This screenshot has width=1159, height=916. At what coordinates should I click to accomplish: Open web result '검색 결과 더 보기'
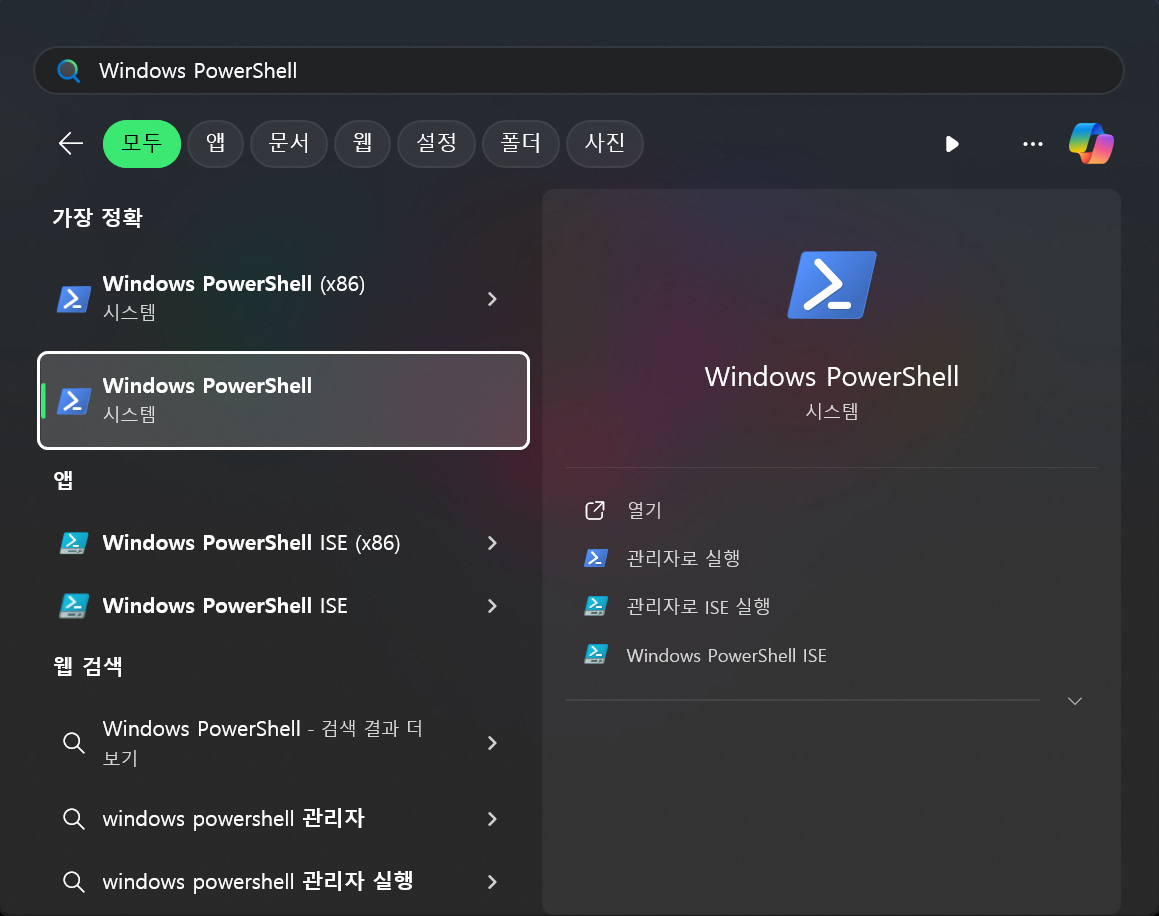(x=283, y=743)
